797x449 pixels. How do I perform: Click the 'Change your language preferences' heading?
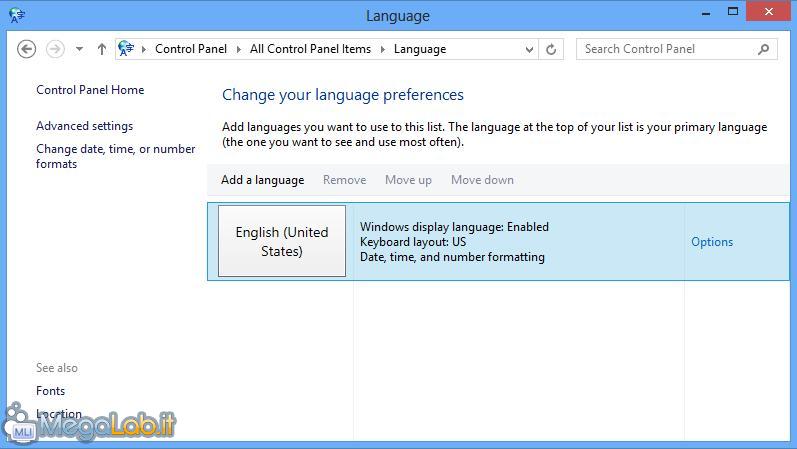click(x=343, y=95)
